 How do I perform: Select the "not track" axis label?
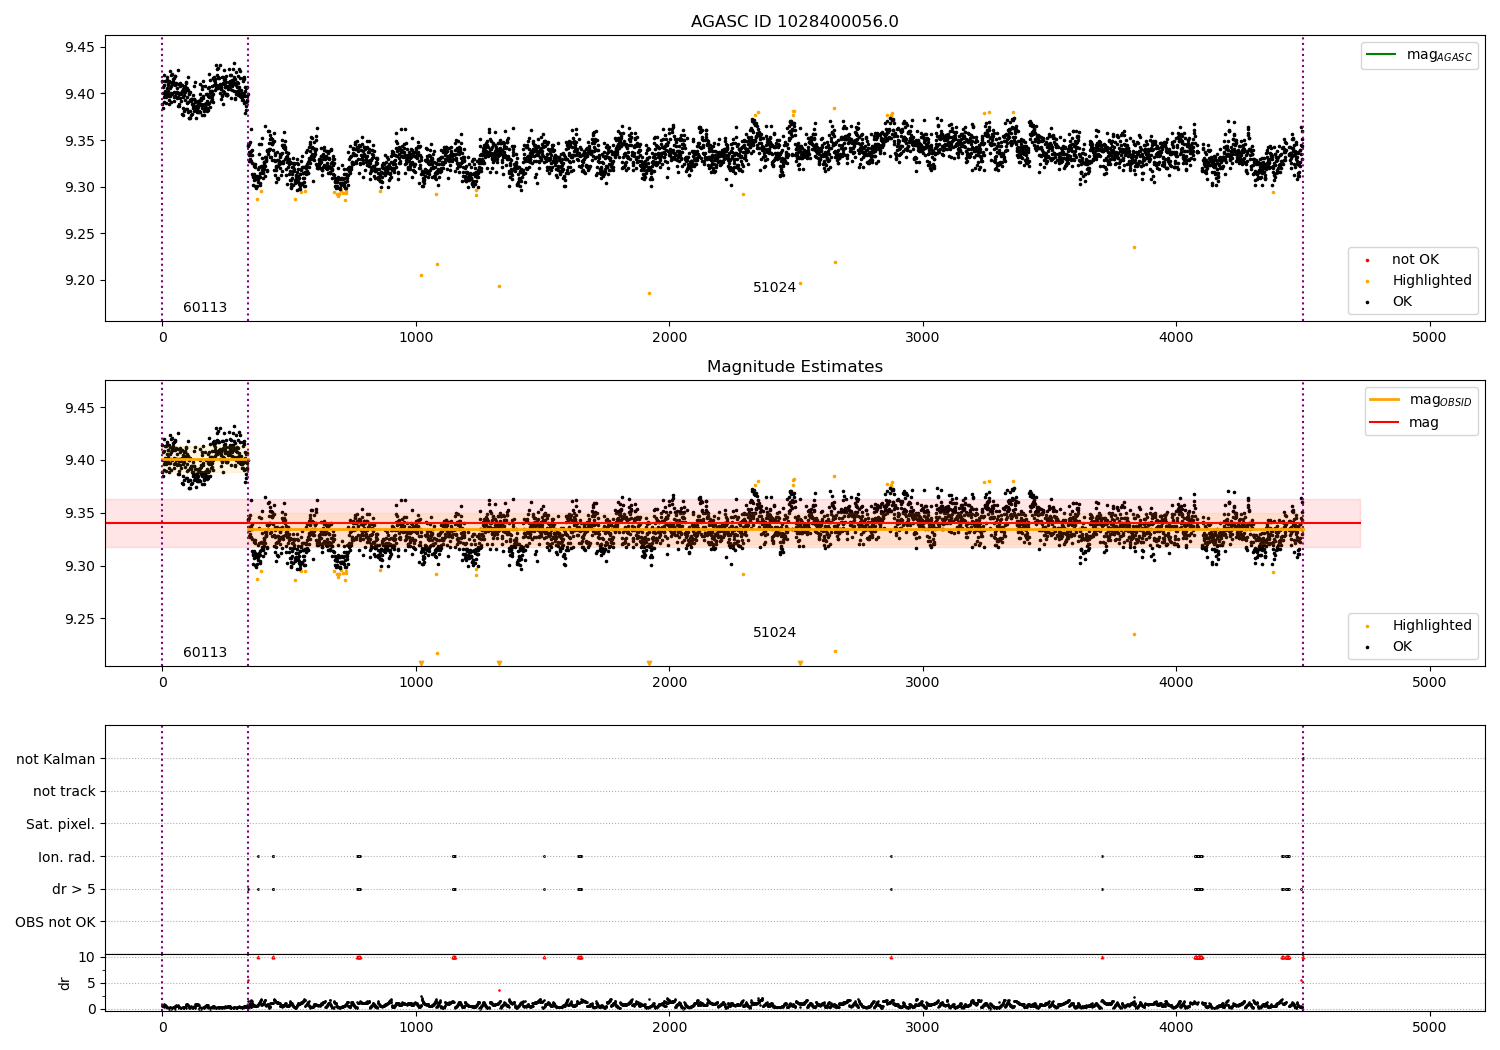pos(64,791)
